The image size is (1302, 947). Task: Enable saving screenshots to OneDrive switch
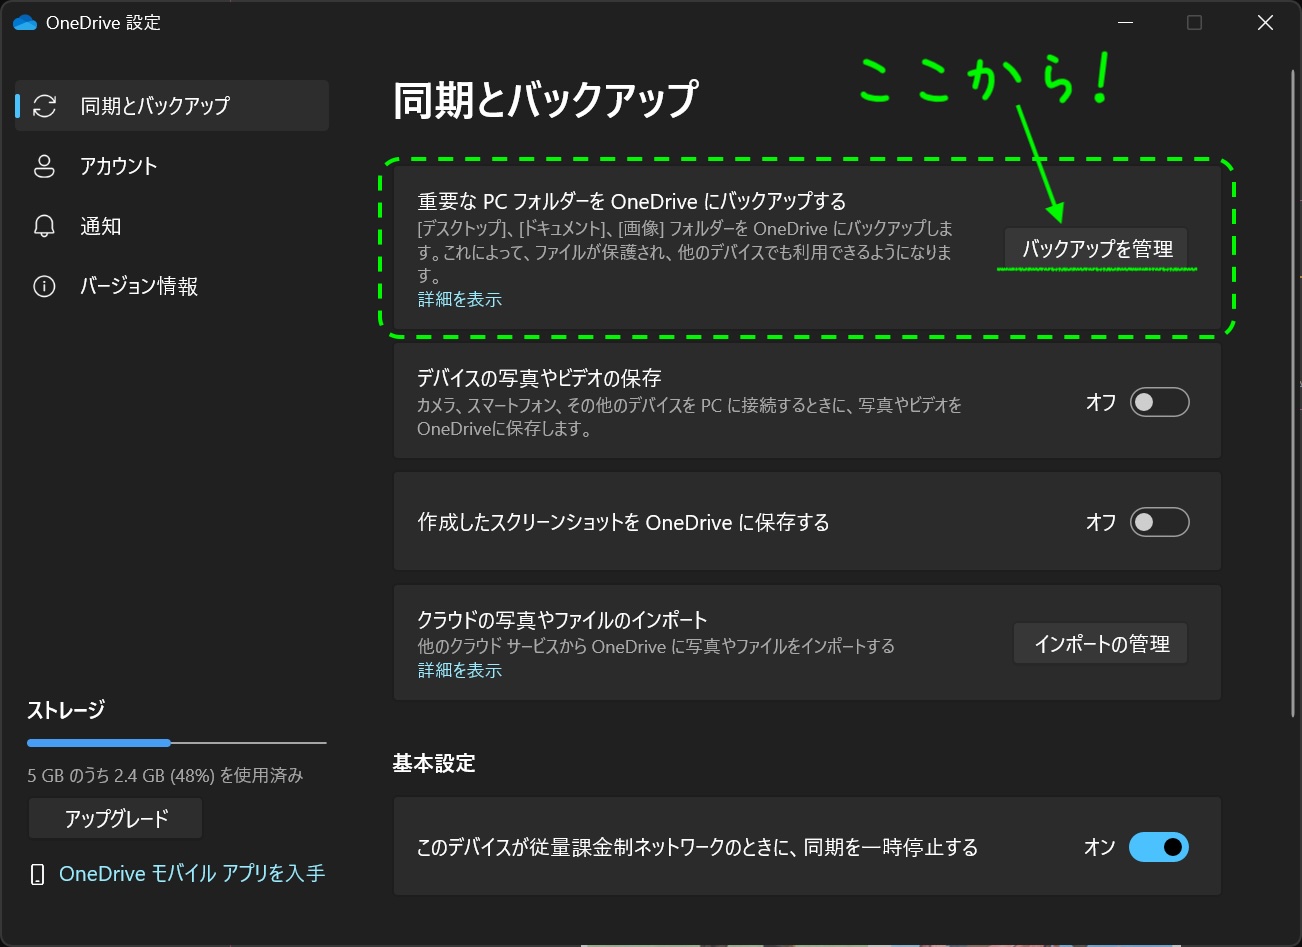tap(1159, 522)
